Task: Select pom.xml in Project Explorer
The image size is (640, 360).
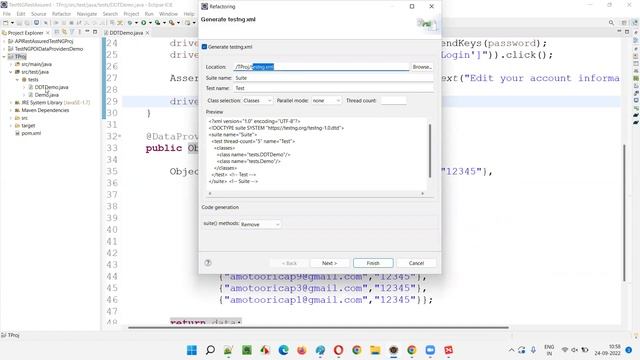Action: [x=31, y=133]
